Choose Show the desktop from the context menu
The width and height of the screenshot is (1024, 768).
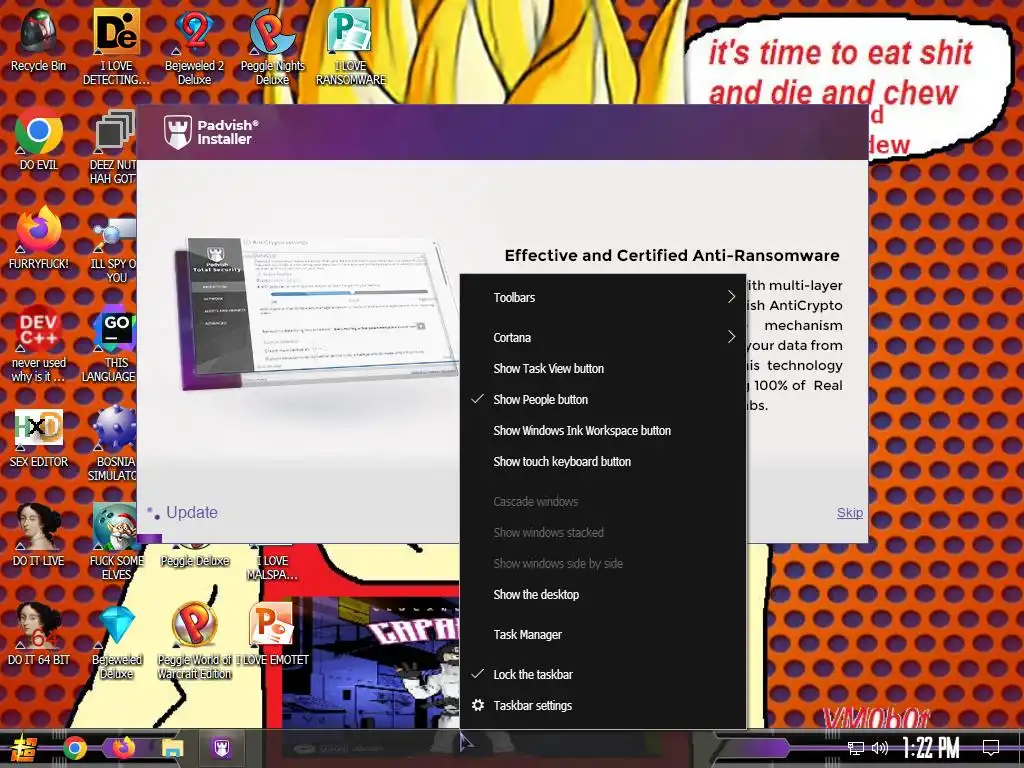coord(603,594)
